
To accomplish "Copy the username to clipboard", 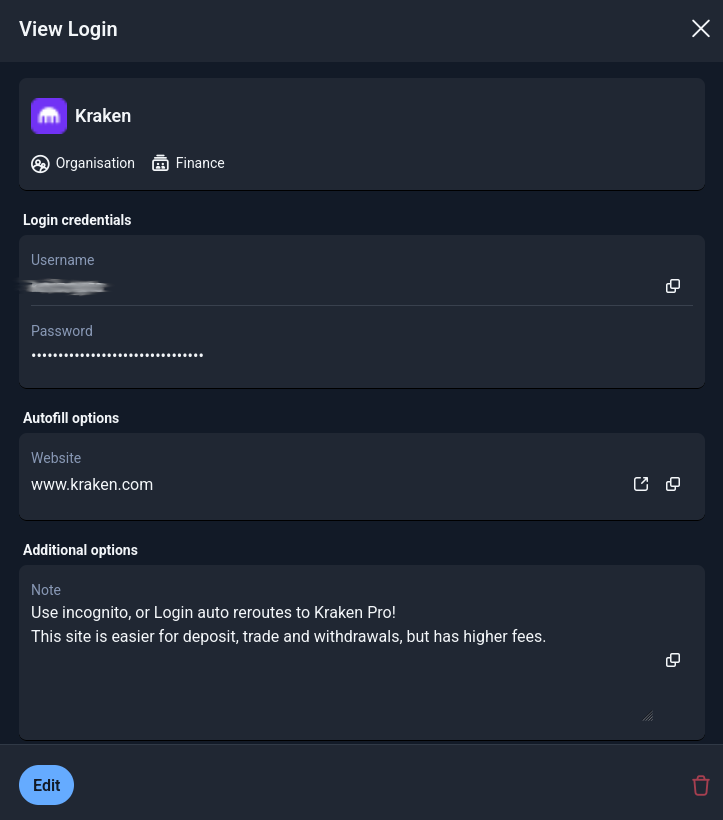I will pos(673,286).
